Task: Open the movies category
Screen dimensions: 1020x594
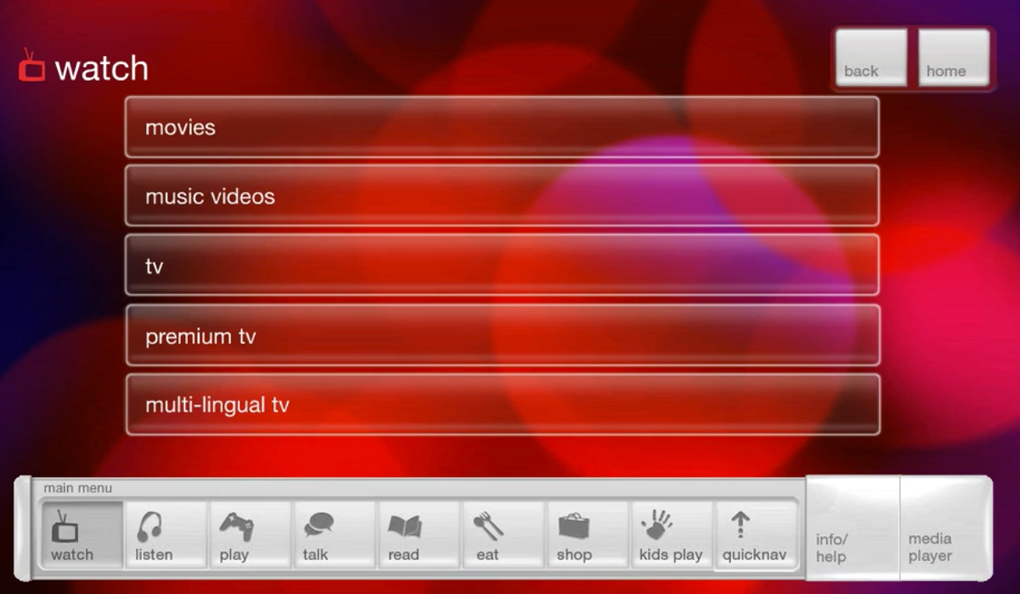Action: pyautogui.click(x=500, y=127)
